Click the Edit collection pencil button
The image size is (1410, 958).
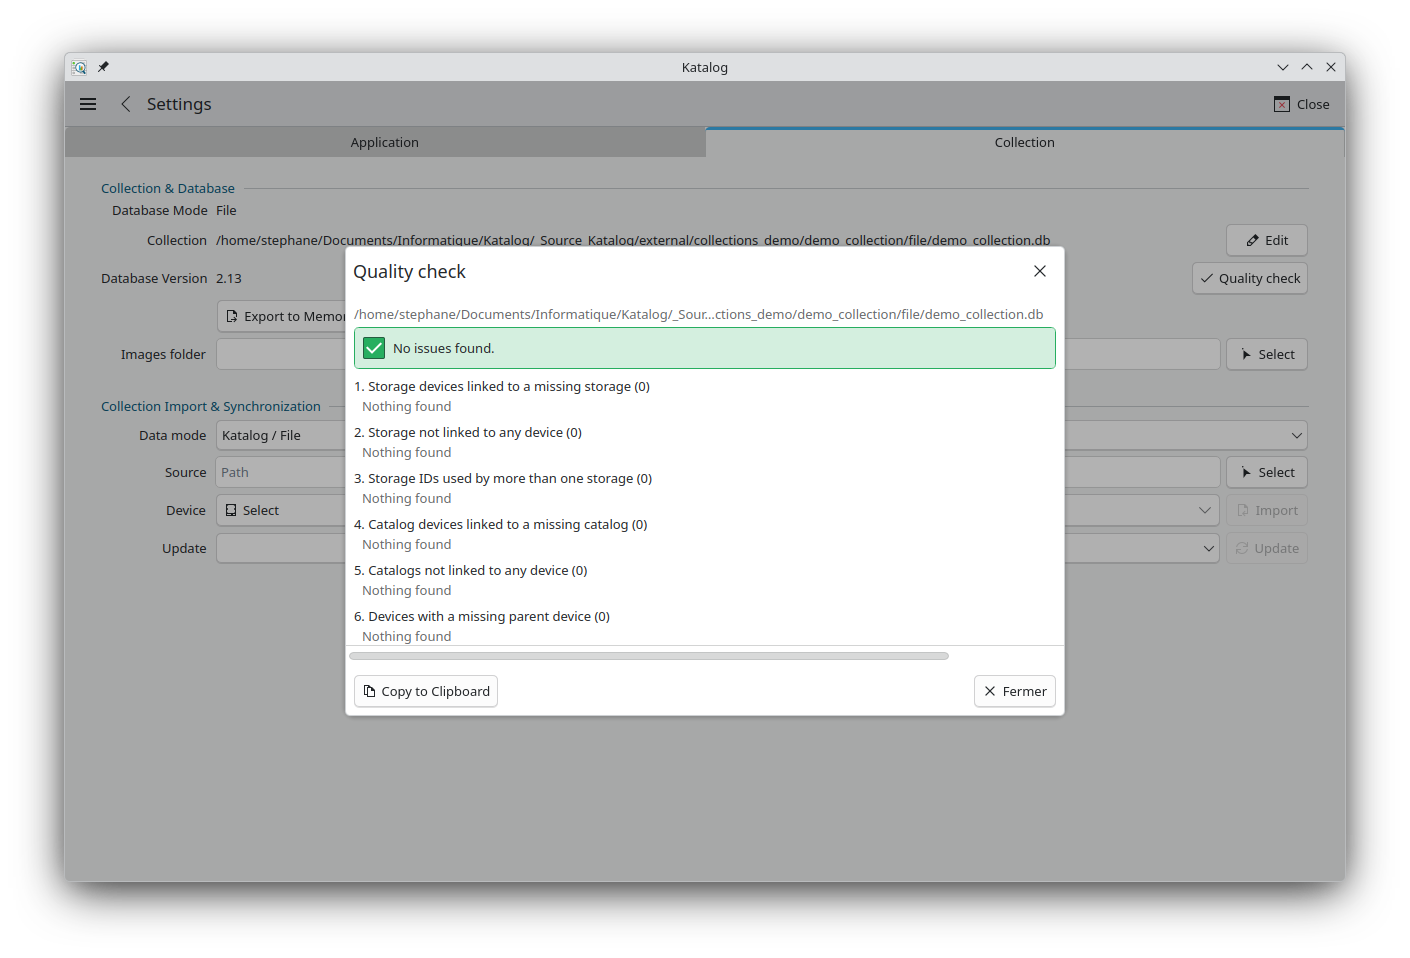pyautogui.click(x=1267, y=240)
